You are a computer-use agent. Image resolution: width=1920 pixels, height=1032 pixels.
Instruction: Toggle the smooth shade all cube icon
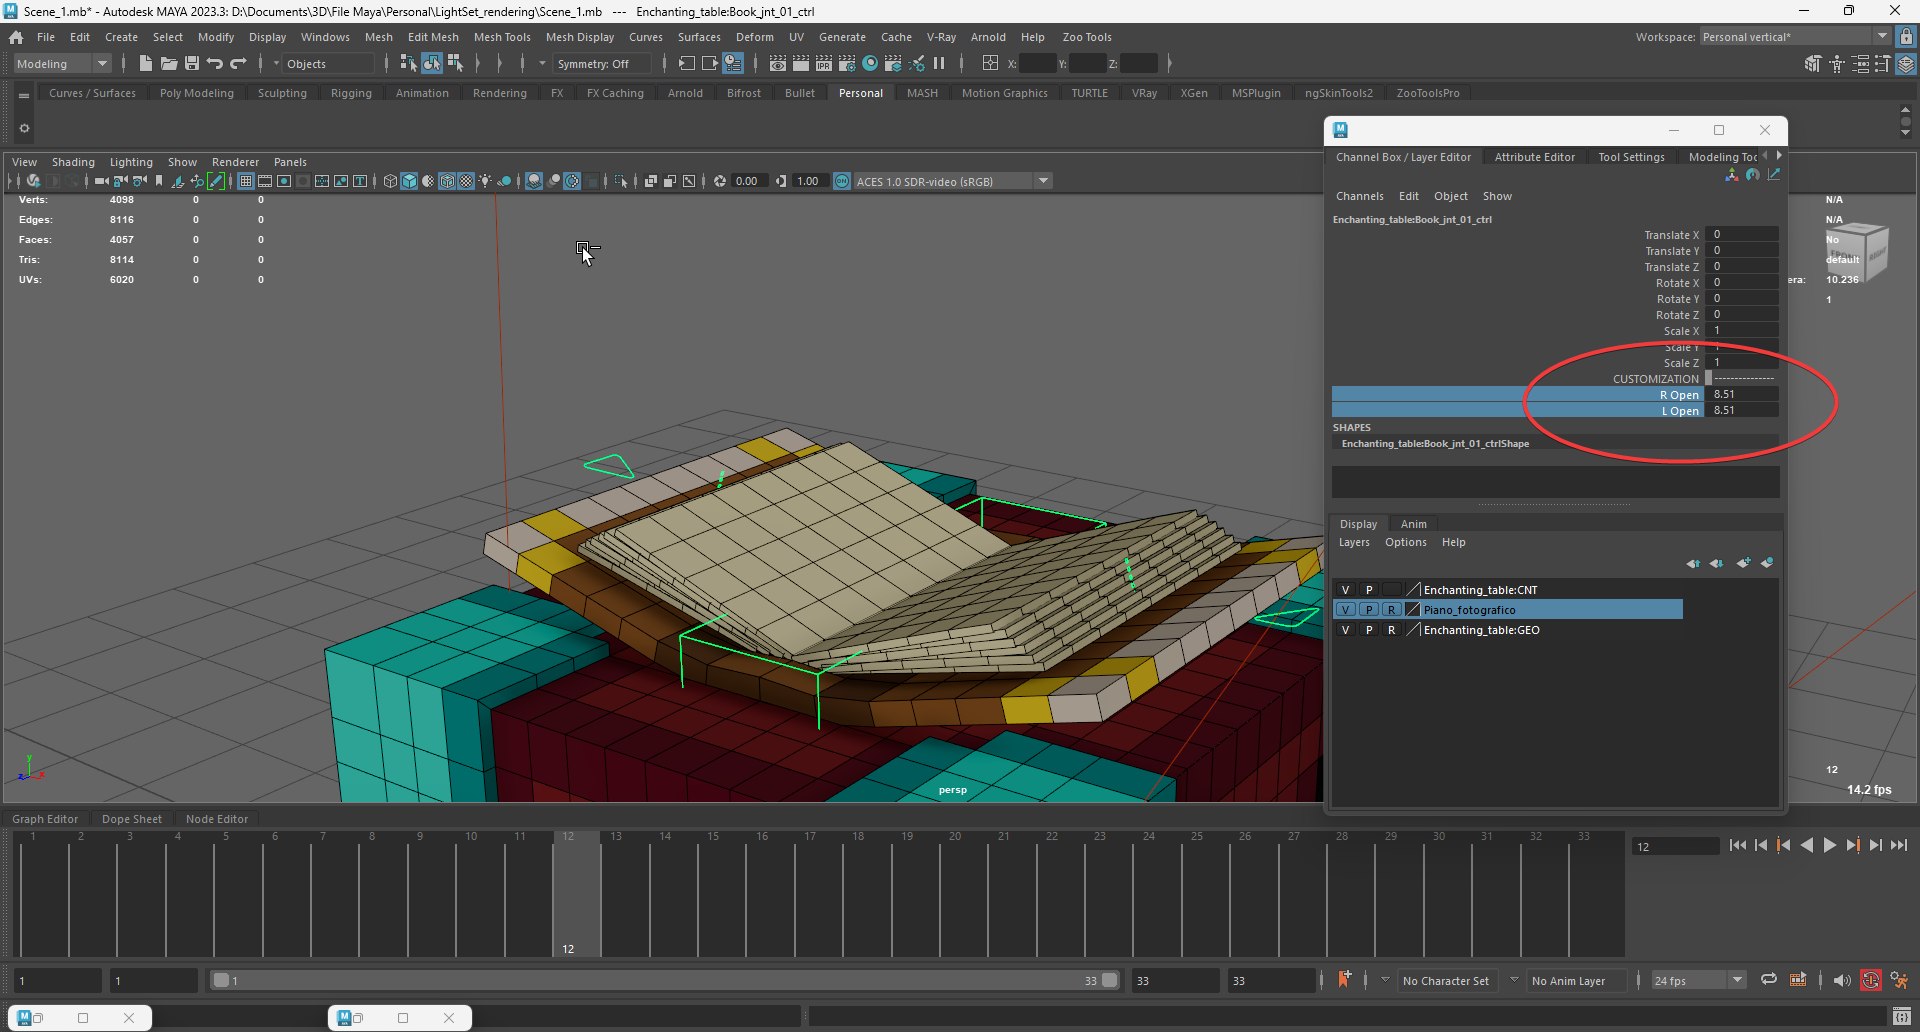[x=409, y=181]
